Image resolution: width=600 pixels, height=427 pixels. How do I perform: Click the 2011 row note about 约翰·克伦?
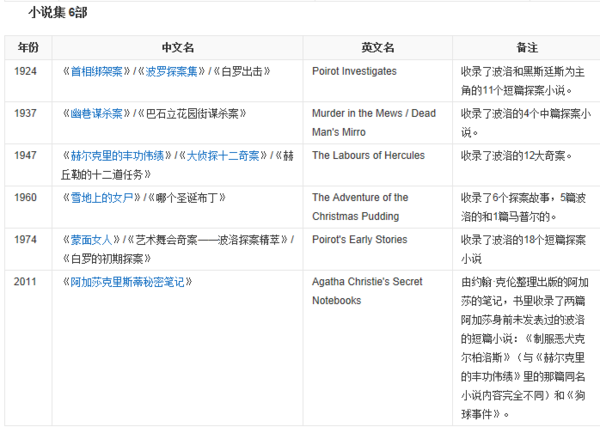pyautogui.click(x=524, y=348)
